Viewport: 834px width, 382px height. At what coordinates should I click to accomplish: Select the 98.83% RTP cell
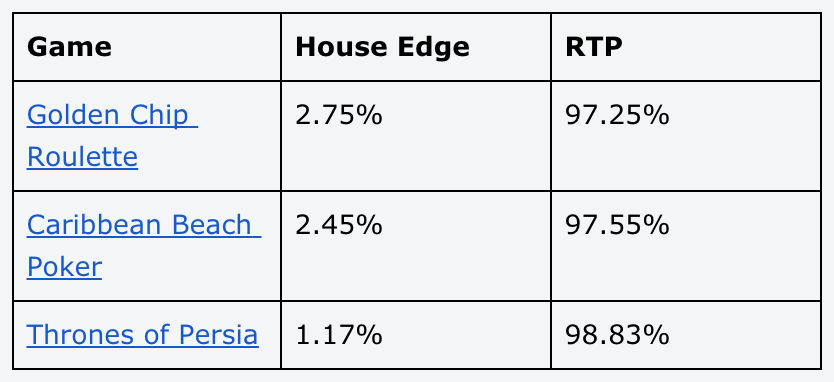pos(686,335)
